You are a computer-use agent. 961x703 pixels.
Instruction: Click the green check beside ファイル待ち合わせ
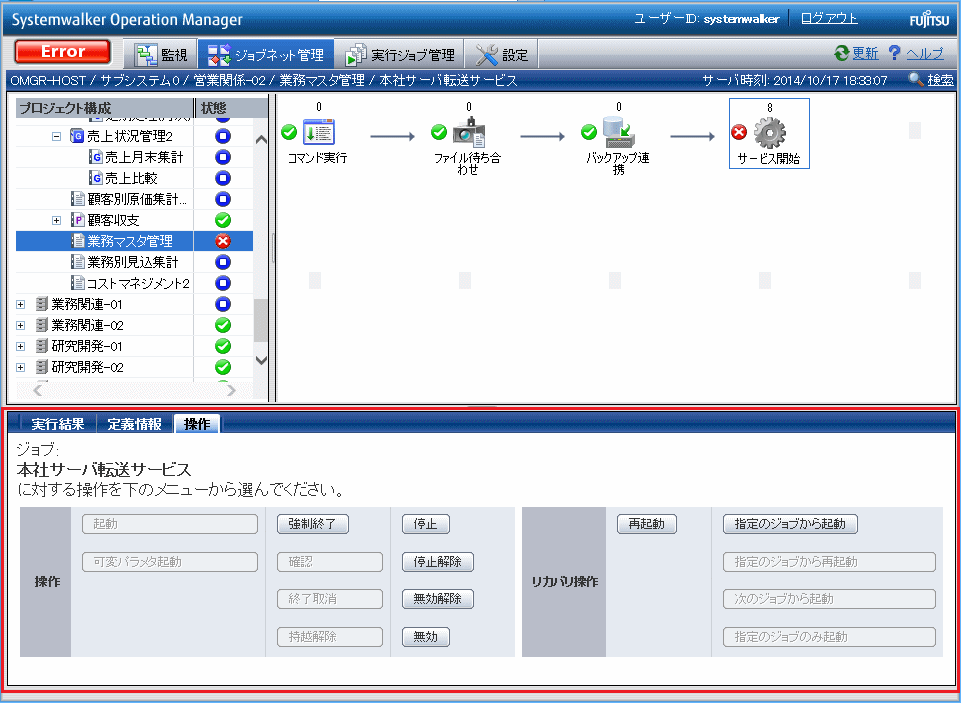click(x=439, y=132)
